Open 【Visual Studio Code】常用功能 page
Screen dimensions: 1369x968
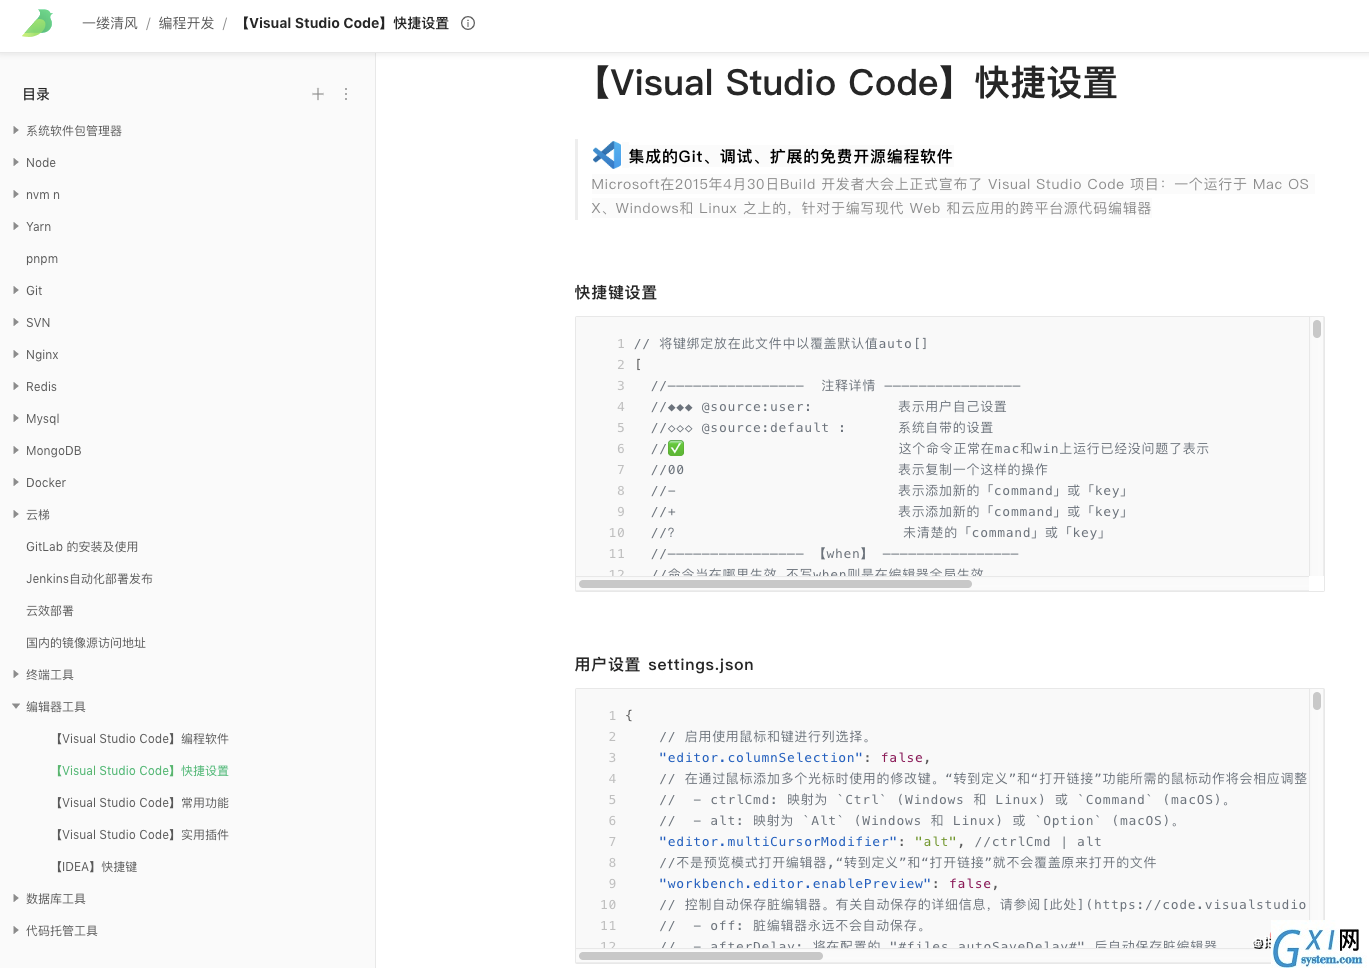tap(141, 803)
